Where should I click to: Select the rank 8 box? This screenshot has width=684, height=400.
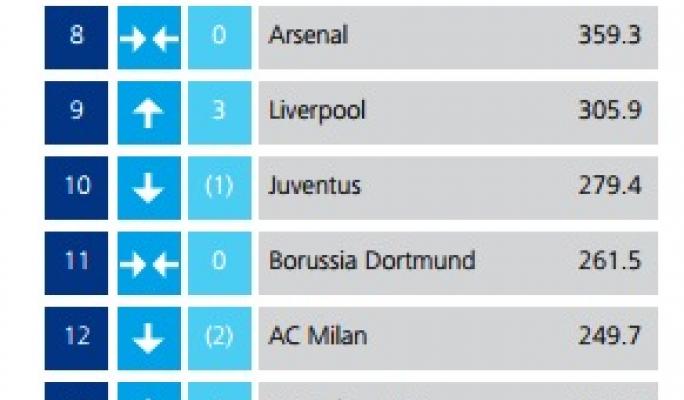tap(76, 36)
